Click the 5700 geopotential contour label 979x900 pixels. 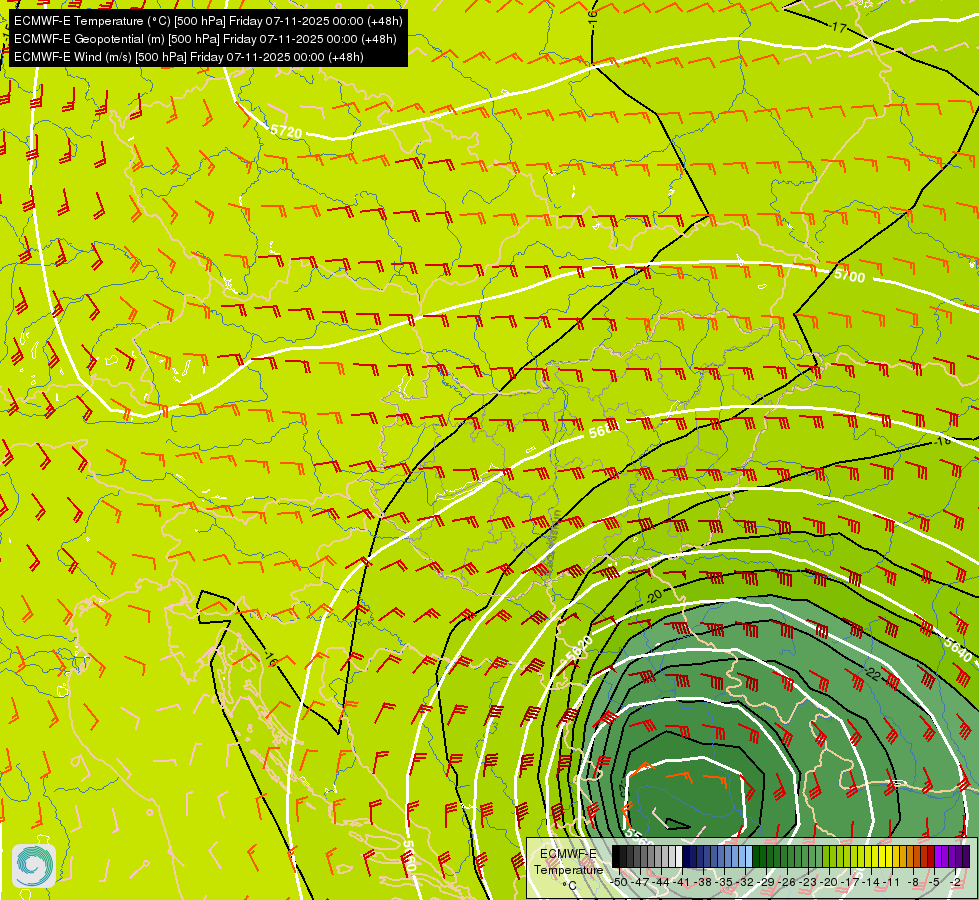coord(849,275)
